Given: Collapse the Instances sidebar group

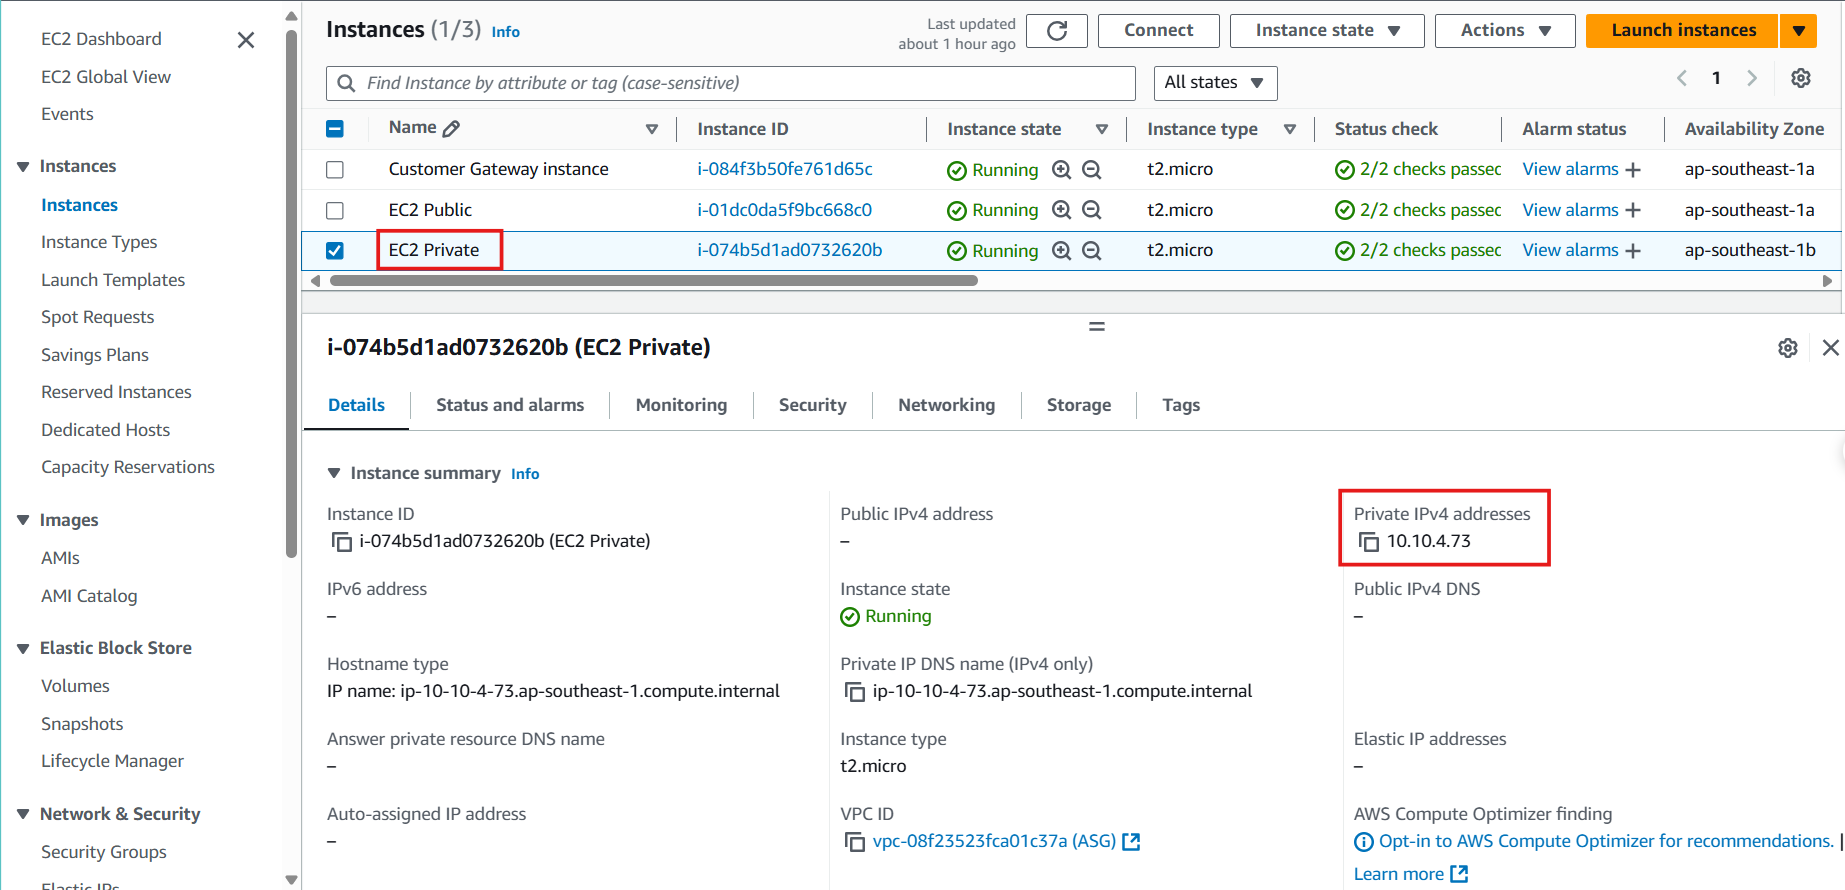Looking at the screenshot, I should point(23,166).
